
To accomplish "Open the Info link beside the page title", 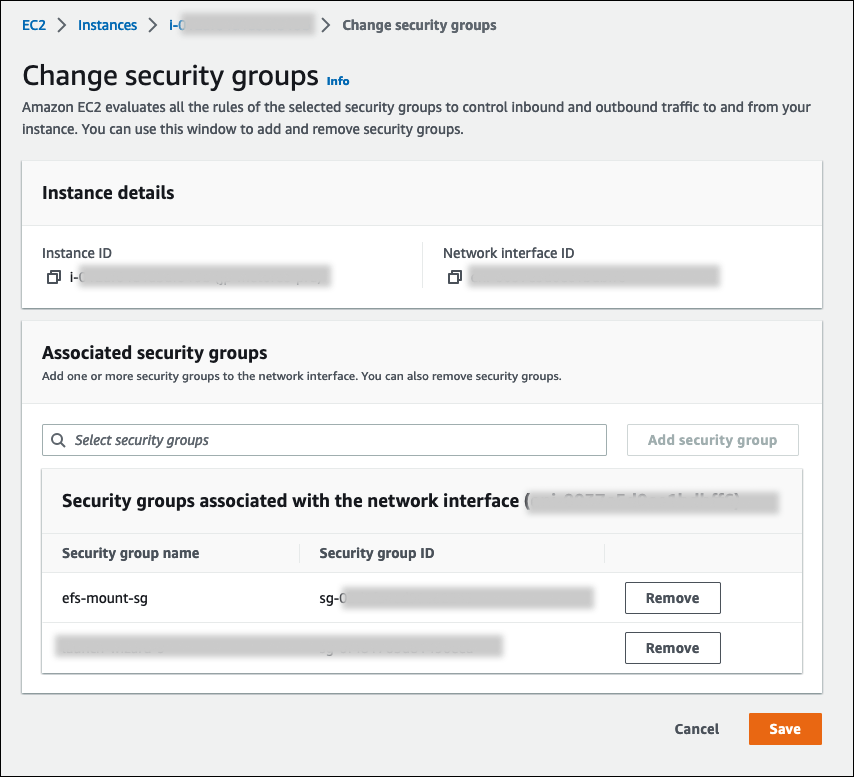I will click(x=338, y=80).
